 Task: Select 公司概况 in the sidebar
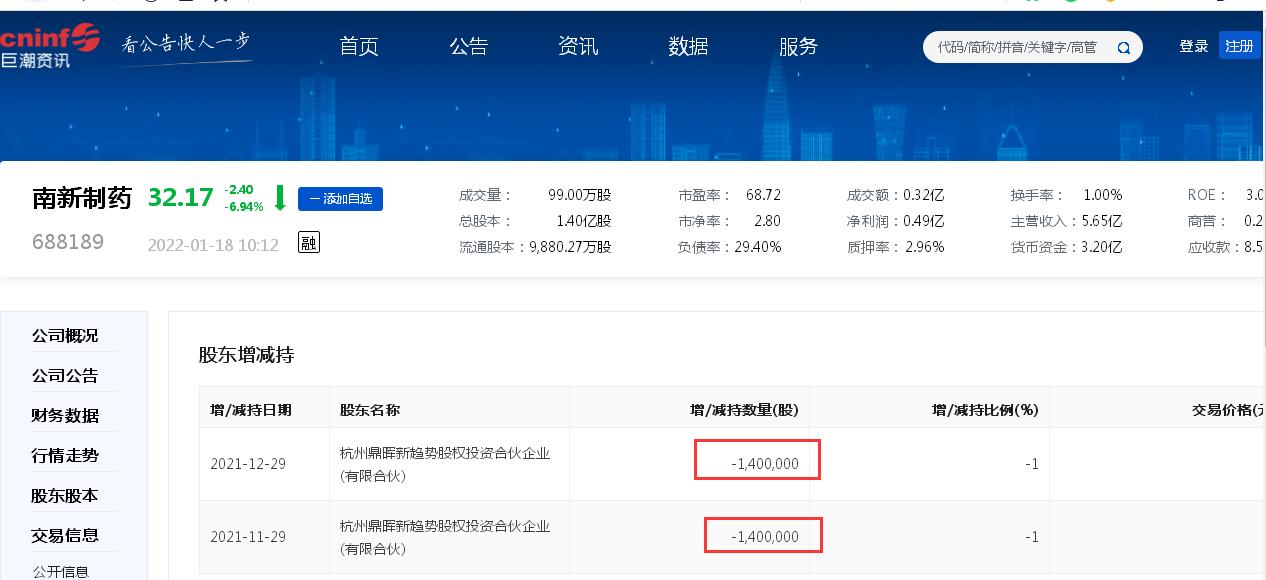(x=65, y=336)
